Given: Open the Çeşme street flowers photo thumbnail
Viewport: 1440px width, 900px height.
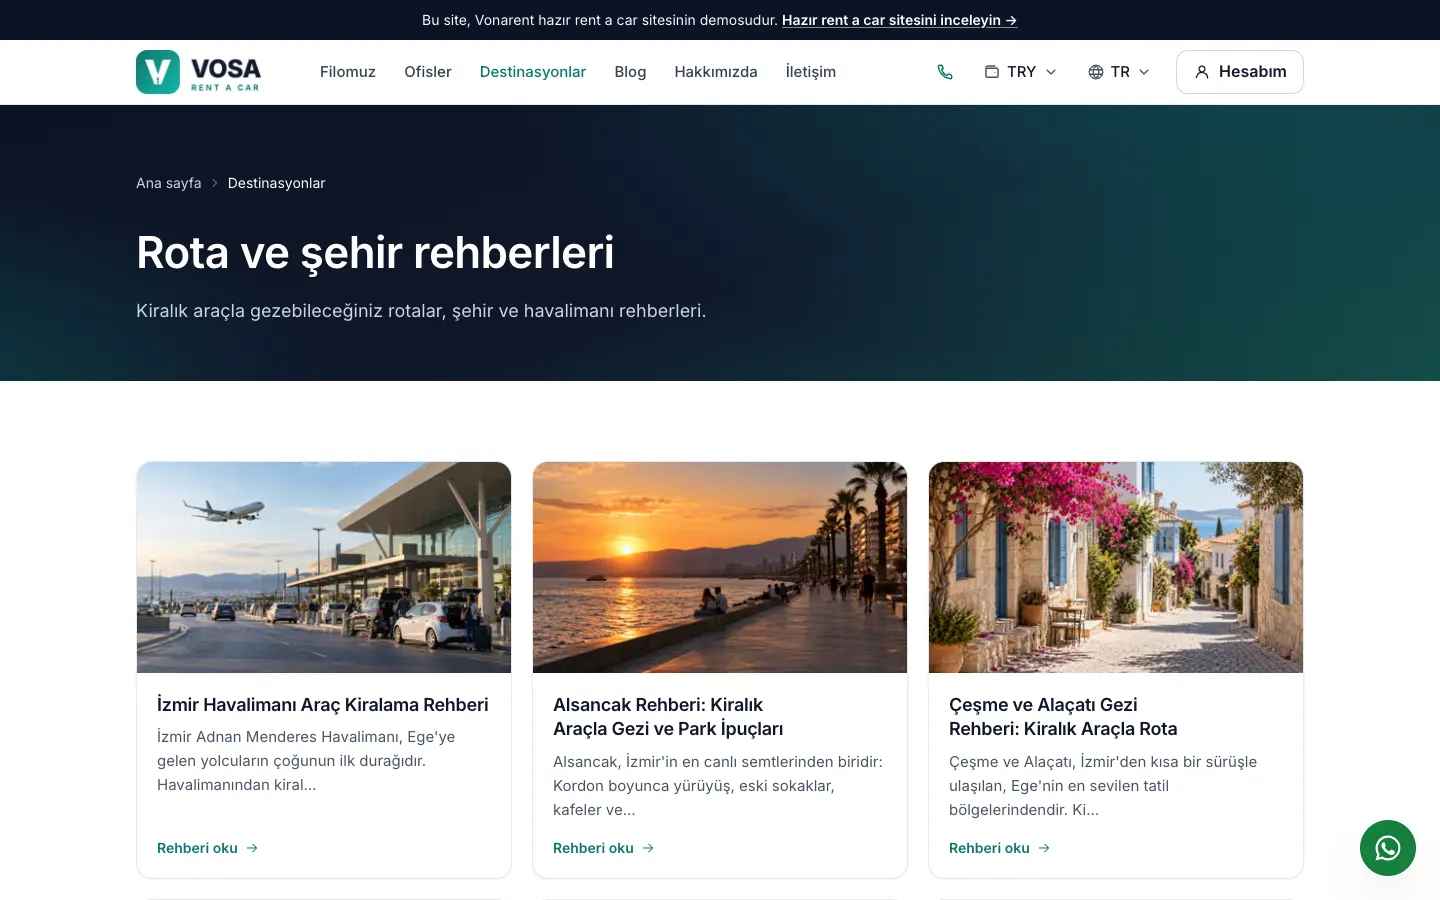Looking at the screenshot, I should point(1116,567).
